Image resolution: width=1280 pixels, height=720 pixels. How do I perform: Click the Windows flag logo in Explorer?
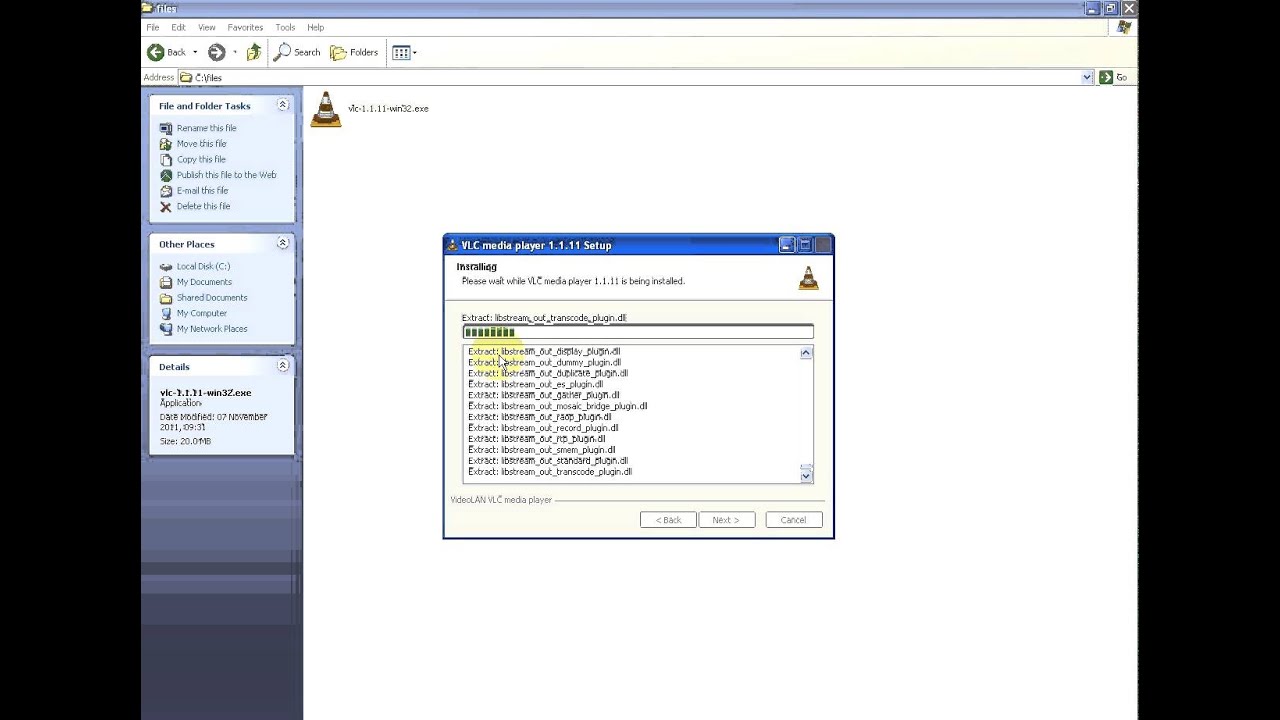point(1124,27)
